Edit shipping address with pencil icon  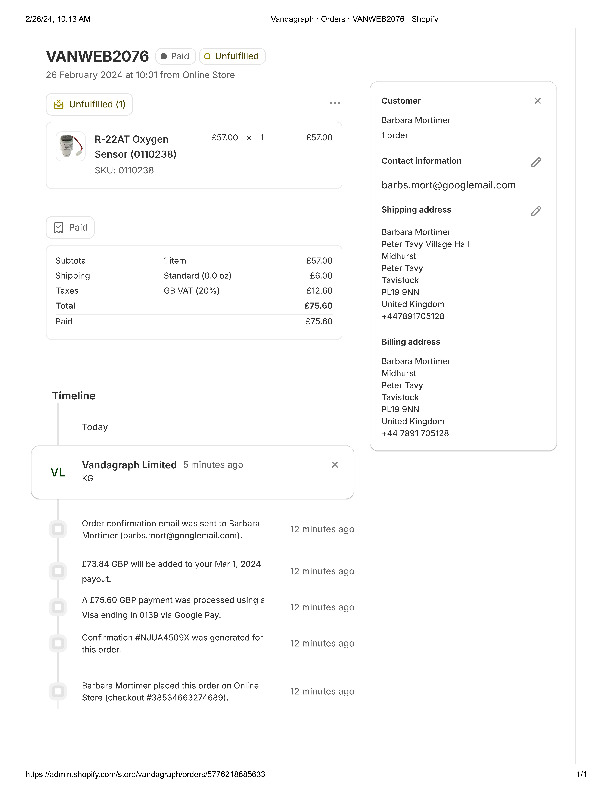pos(536,211)
